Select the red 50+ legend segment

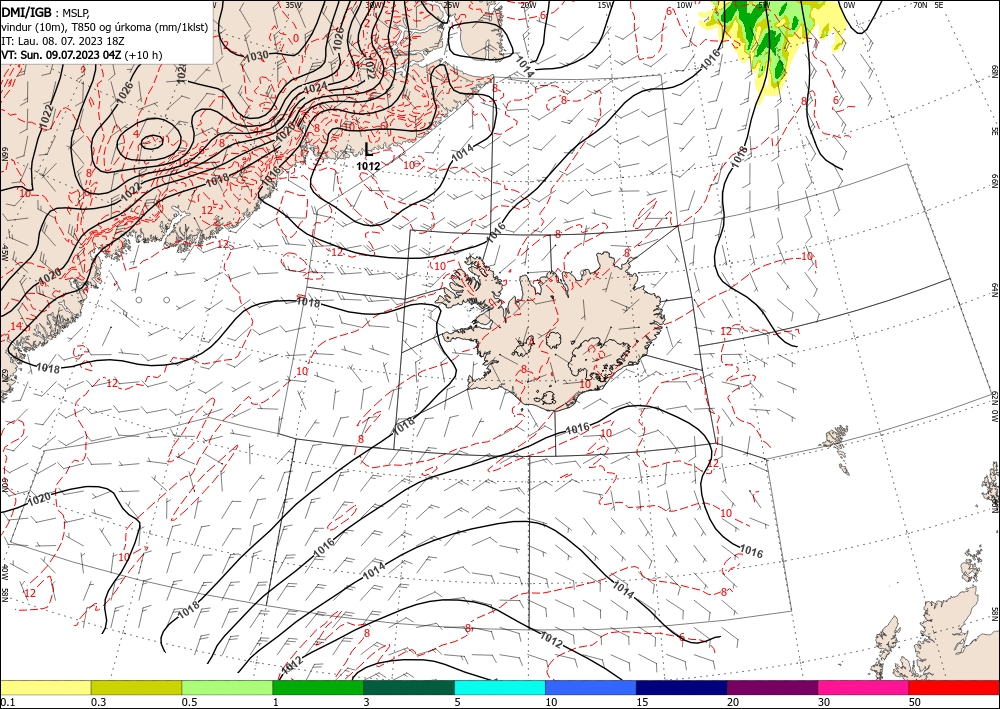click(x=954, y=687)
